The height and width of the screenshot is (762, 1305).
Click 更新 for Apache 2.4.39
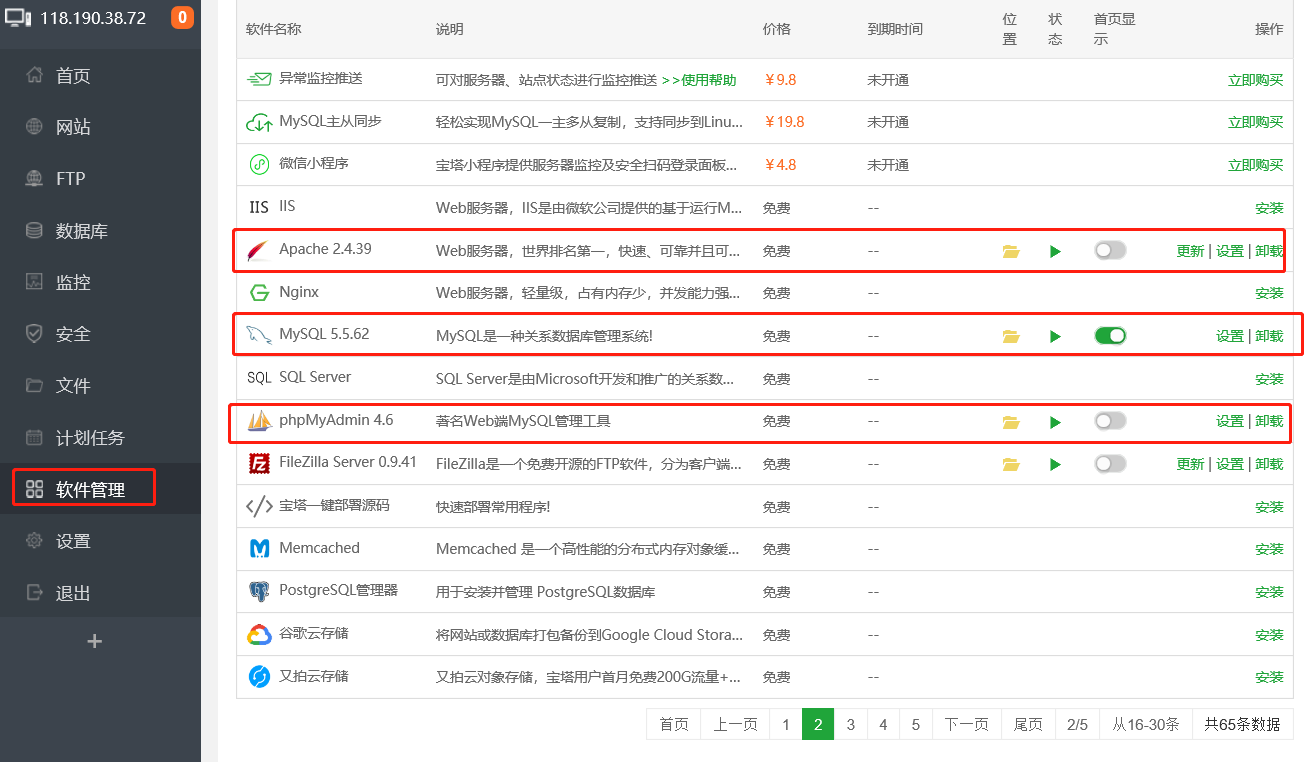coord(1190,251)
